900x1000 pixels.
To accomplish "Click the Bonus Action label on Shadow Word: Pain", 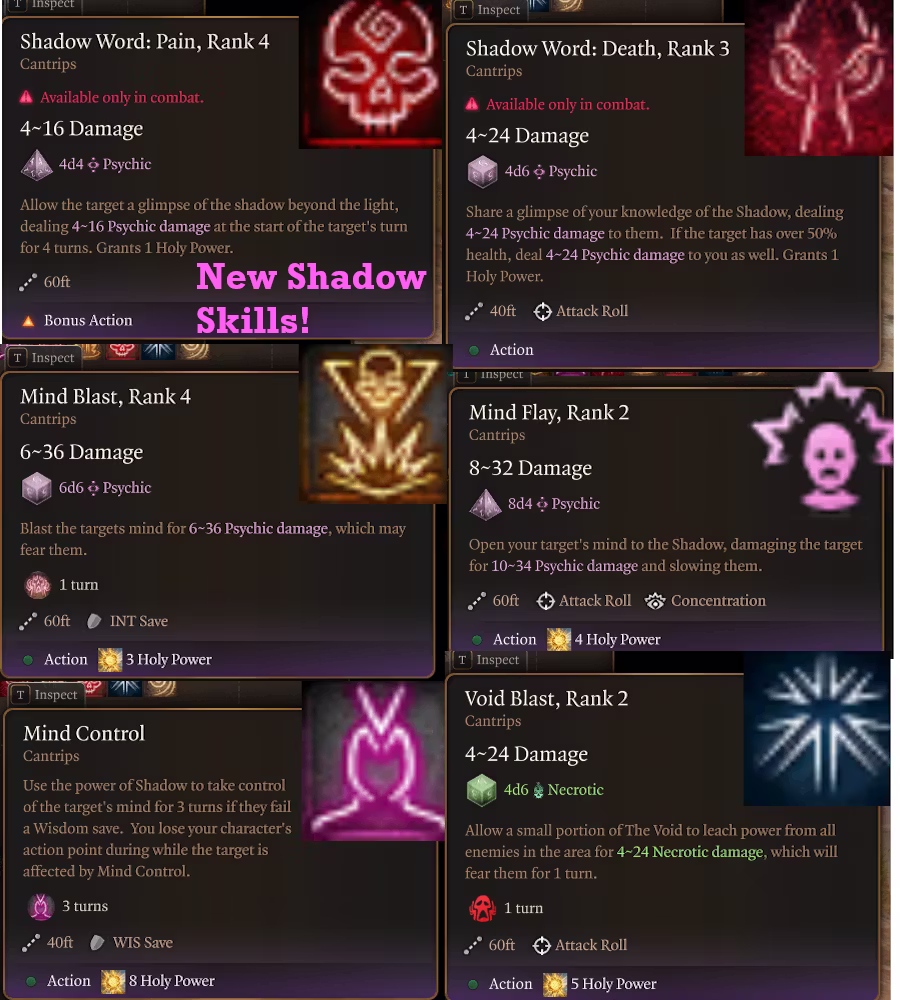I will pos(88,320).
